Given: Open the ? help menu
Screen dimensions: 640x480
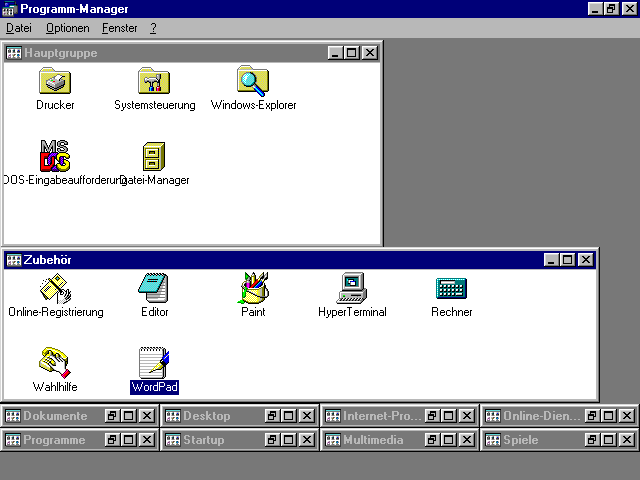Looking at the screenshot, I should coord(153,28).
